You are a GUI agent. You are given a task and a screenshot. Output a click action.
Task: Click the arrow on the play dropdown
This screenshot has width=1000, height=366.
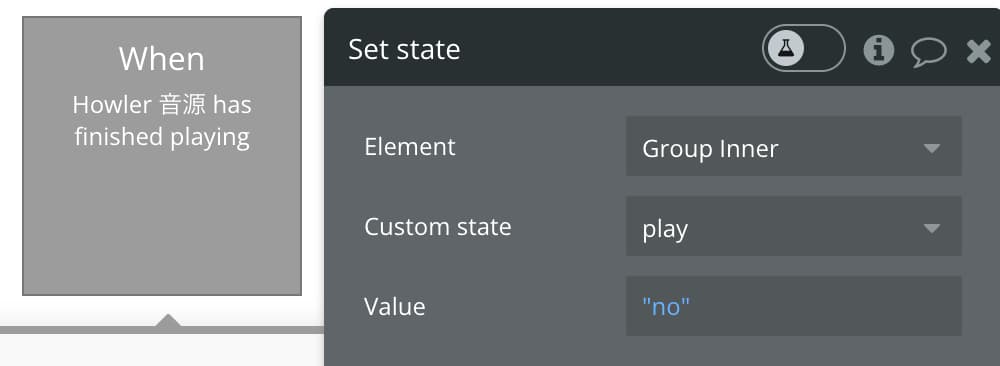(x=932, y=228)
